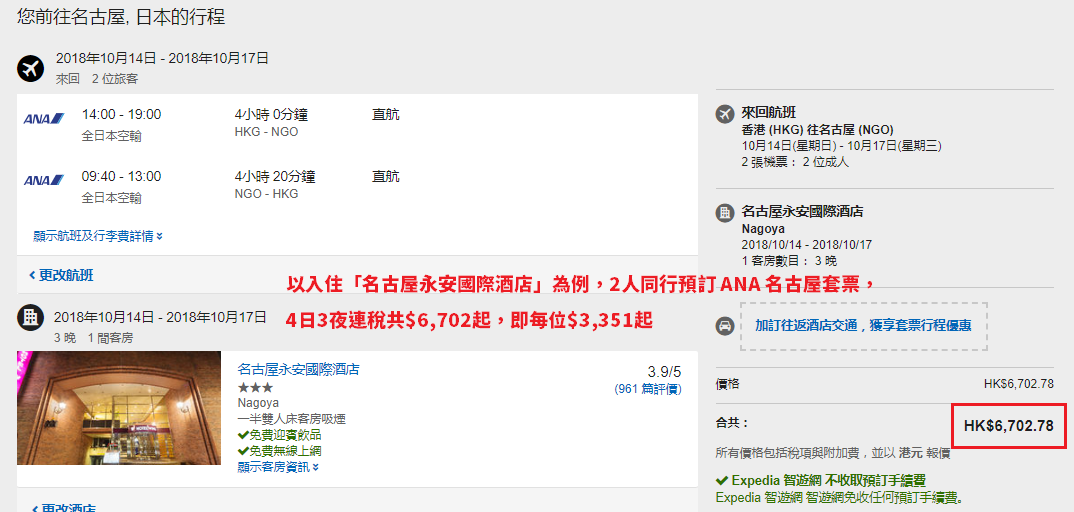Click the 2 張機票： 2 位成人 text
Image resolution: width=1074 pixels, height=512 pixels.
[x=795, y=162]
